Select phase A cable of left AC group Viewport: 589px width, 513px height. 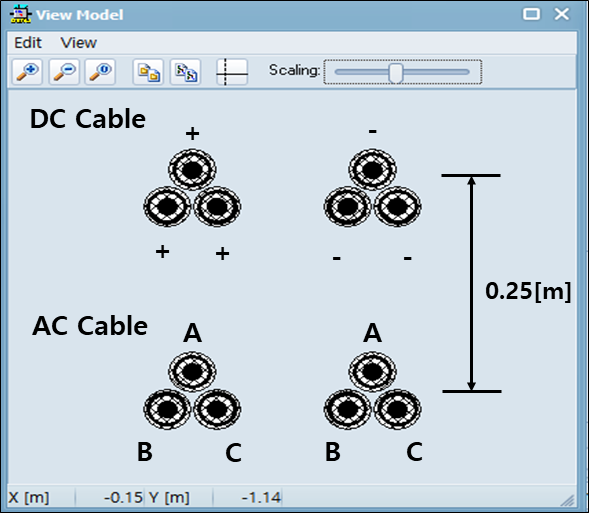coord(192,371)
